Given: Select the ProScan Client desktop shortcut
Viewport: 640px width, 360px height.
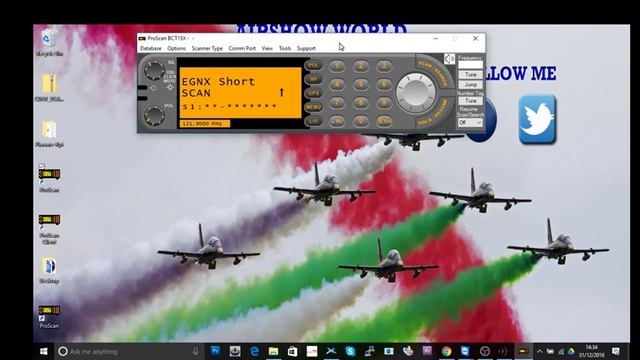Looking at the screenshot, I should (49, 229).
